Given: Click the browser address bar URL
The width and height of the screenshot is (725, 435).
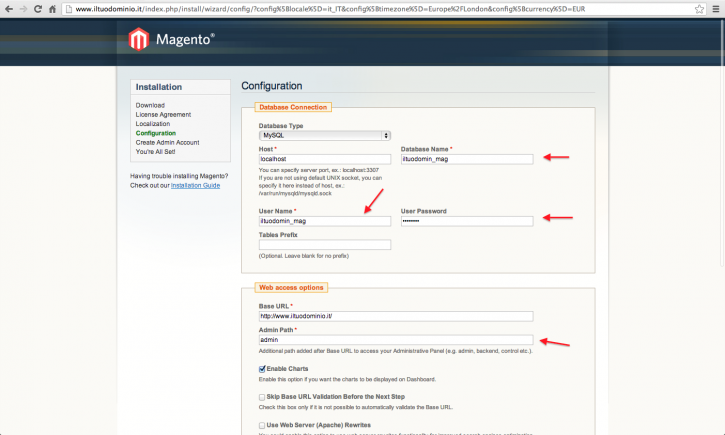Looking at the screenshot, I should (x=331, y=9).
